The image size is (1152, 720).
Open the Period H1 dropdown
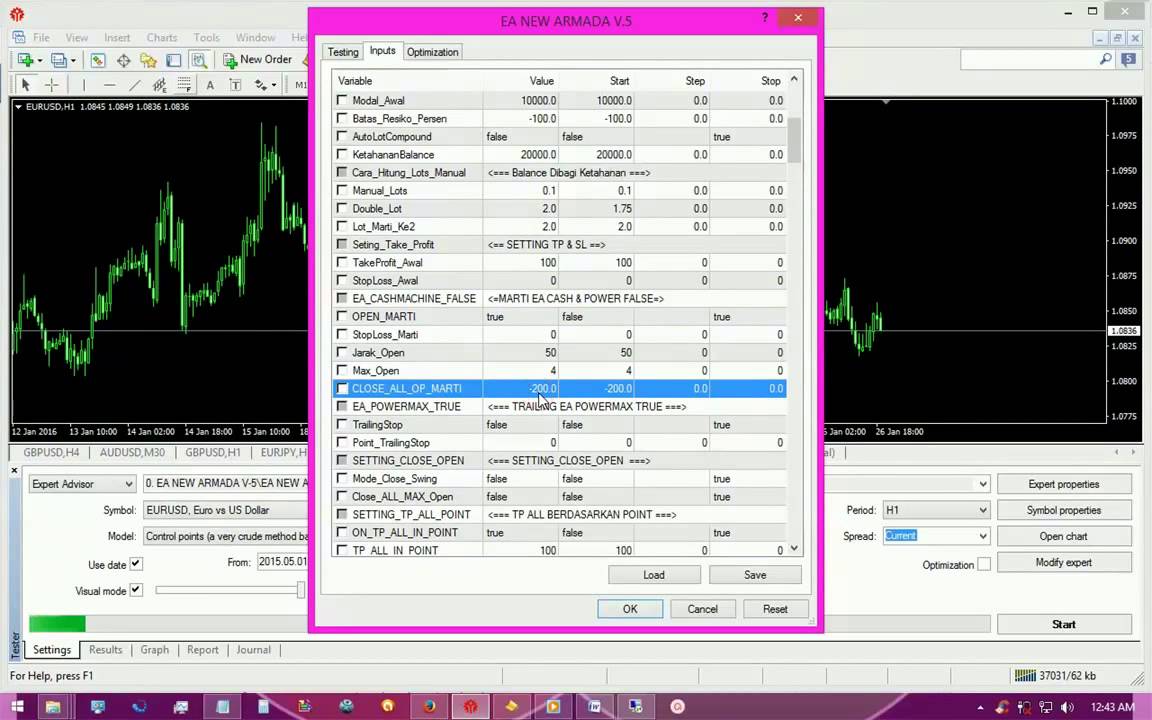pos(937,510)
